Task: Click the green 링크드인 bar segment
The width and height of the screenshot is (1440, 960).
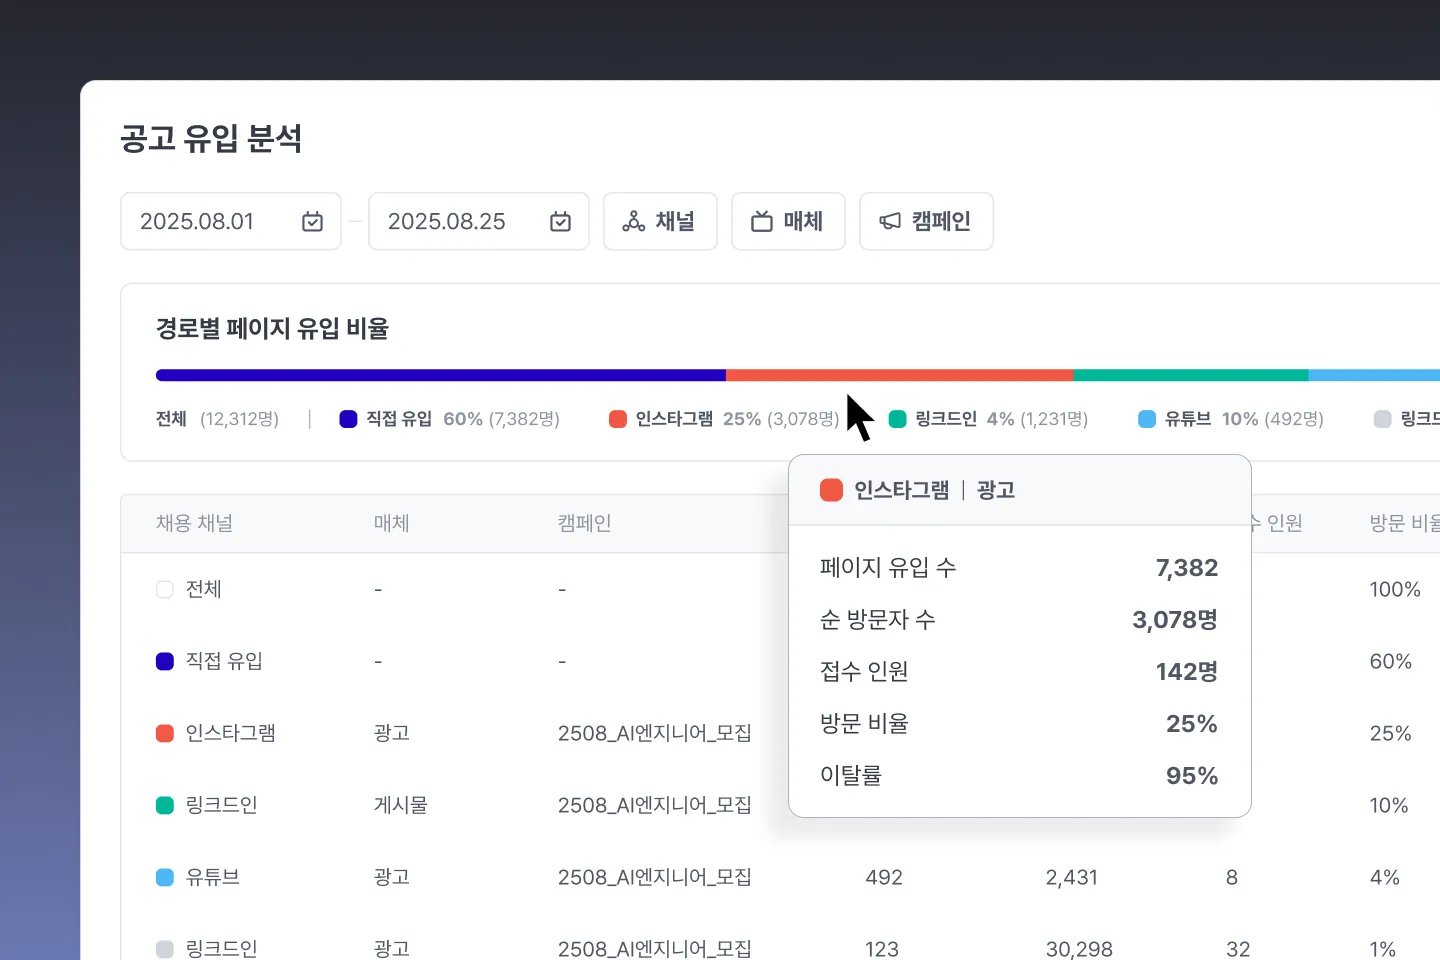Action: tap(1191, 375)
